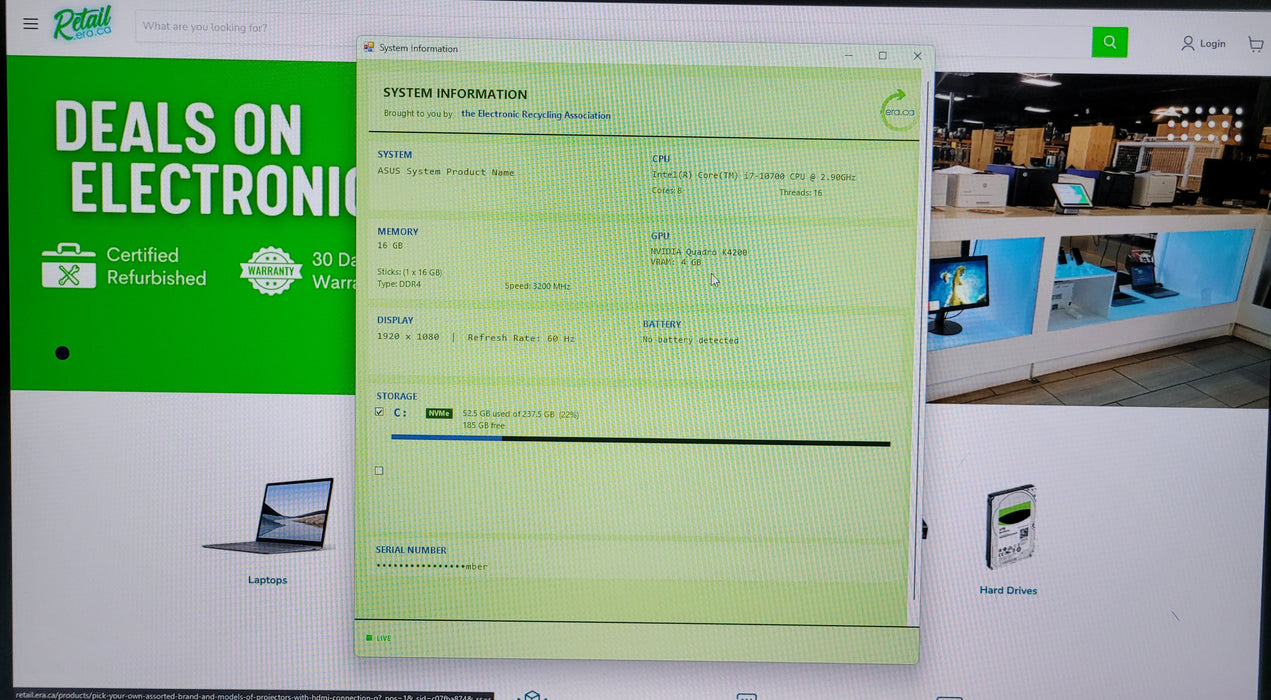This screenshot has height=700, width=1271.
Task: Click the 'Threads: 16' value
Action: 800,192
